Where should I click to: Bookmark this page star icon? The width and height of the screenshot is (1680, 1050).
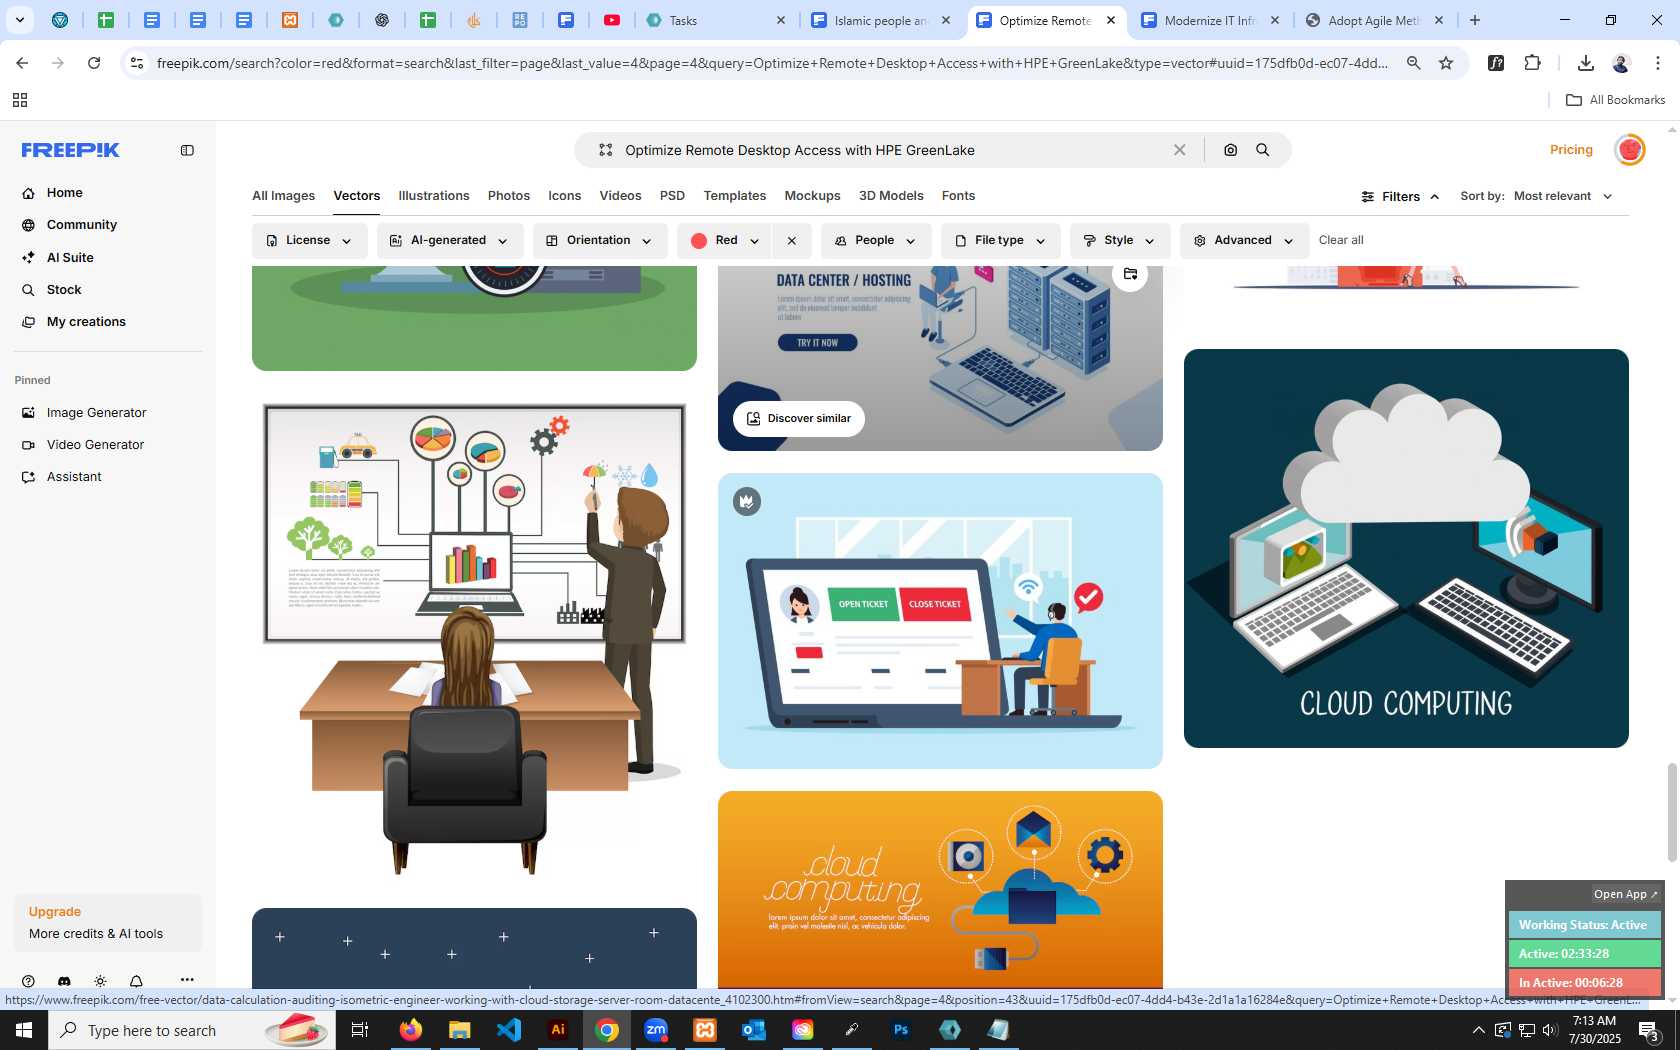point(1446,63)
